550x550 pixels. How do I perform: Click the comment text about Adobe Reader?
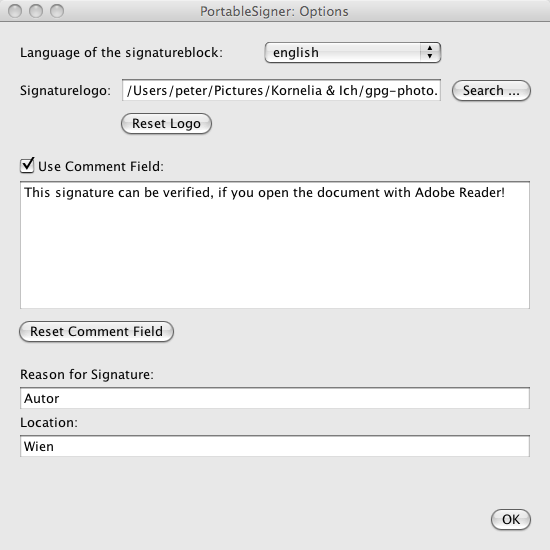point(264,193)
